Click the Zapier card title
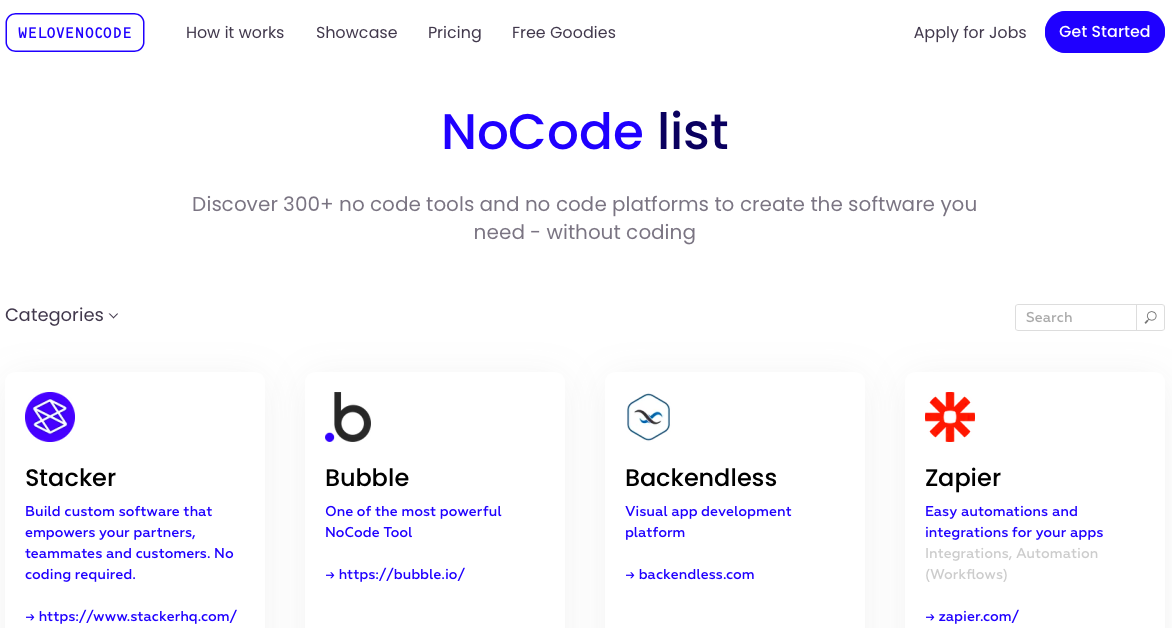This screenshot has height=628, width=1172. (963, 477)
